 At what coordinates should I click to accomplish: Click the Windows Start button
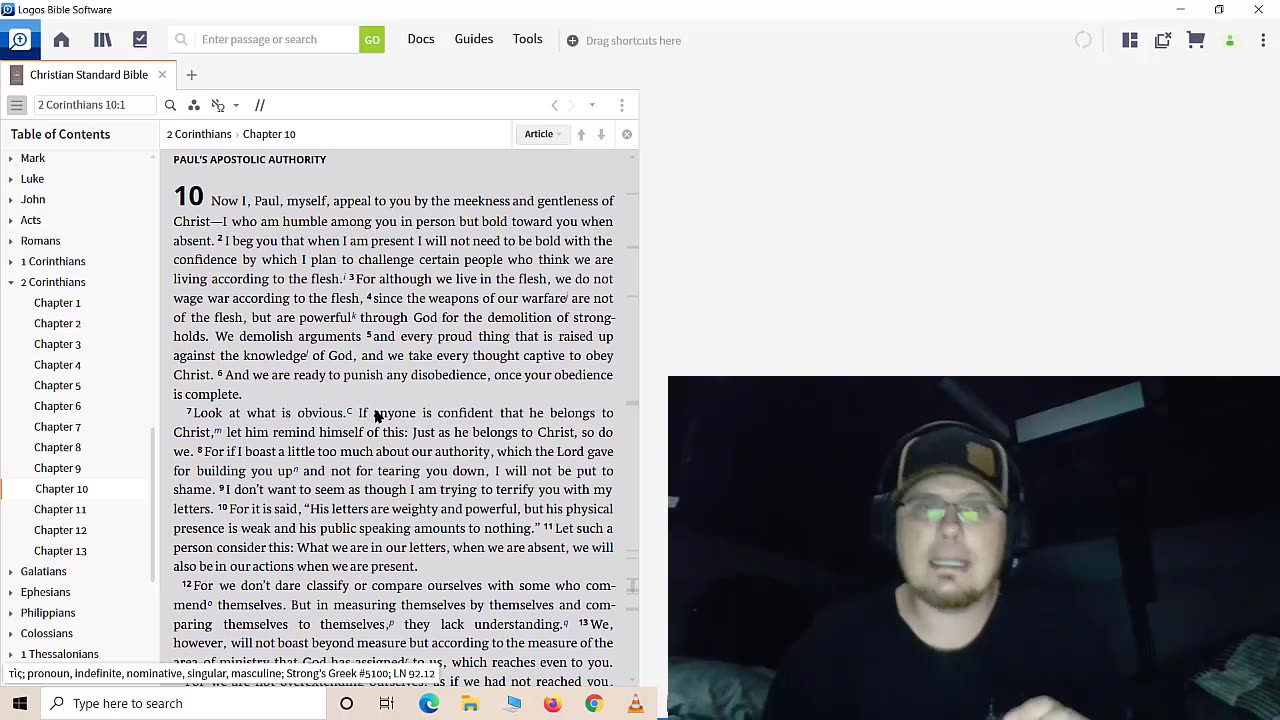[x=20, y=703]
